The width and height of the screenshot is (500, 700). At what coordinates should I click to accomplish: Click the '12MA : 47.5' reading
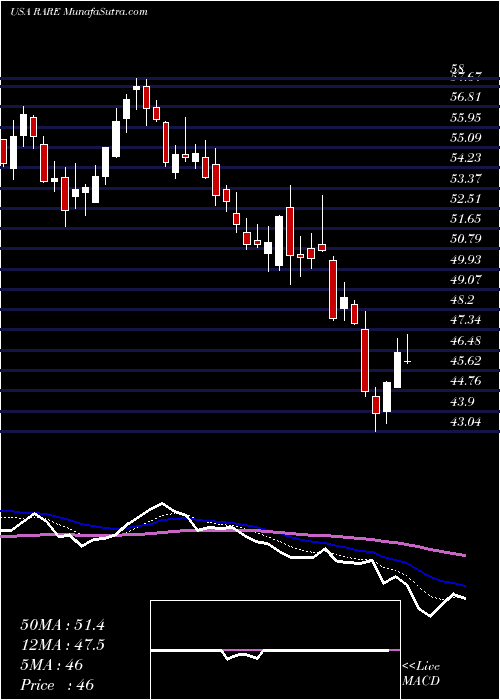(62, 645)
